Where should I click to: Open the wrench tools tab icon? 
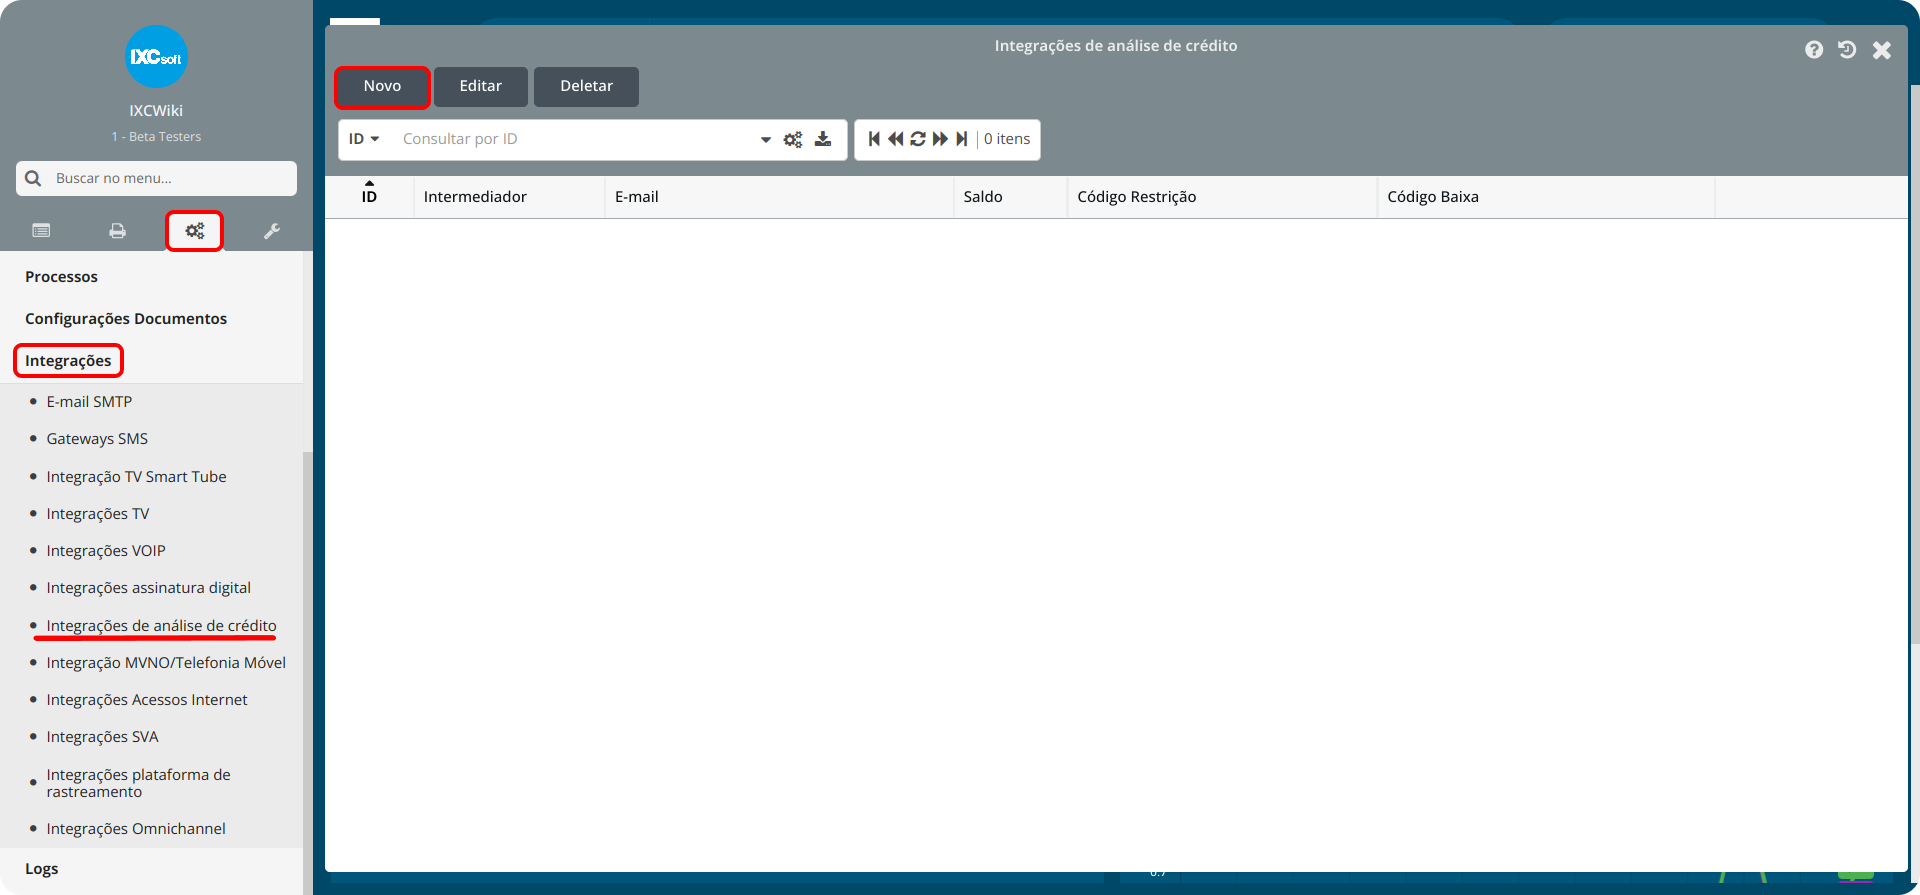[272, 231]
